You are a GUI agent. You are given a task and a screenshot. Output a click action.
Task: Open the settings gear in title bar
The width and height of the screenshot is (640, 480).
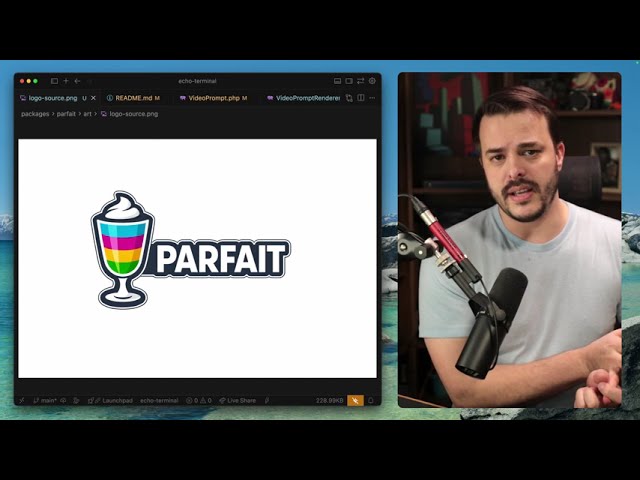(x=372, y=81)
